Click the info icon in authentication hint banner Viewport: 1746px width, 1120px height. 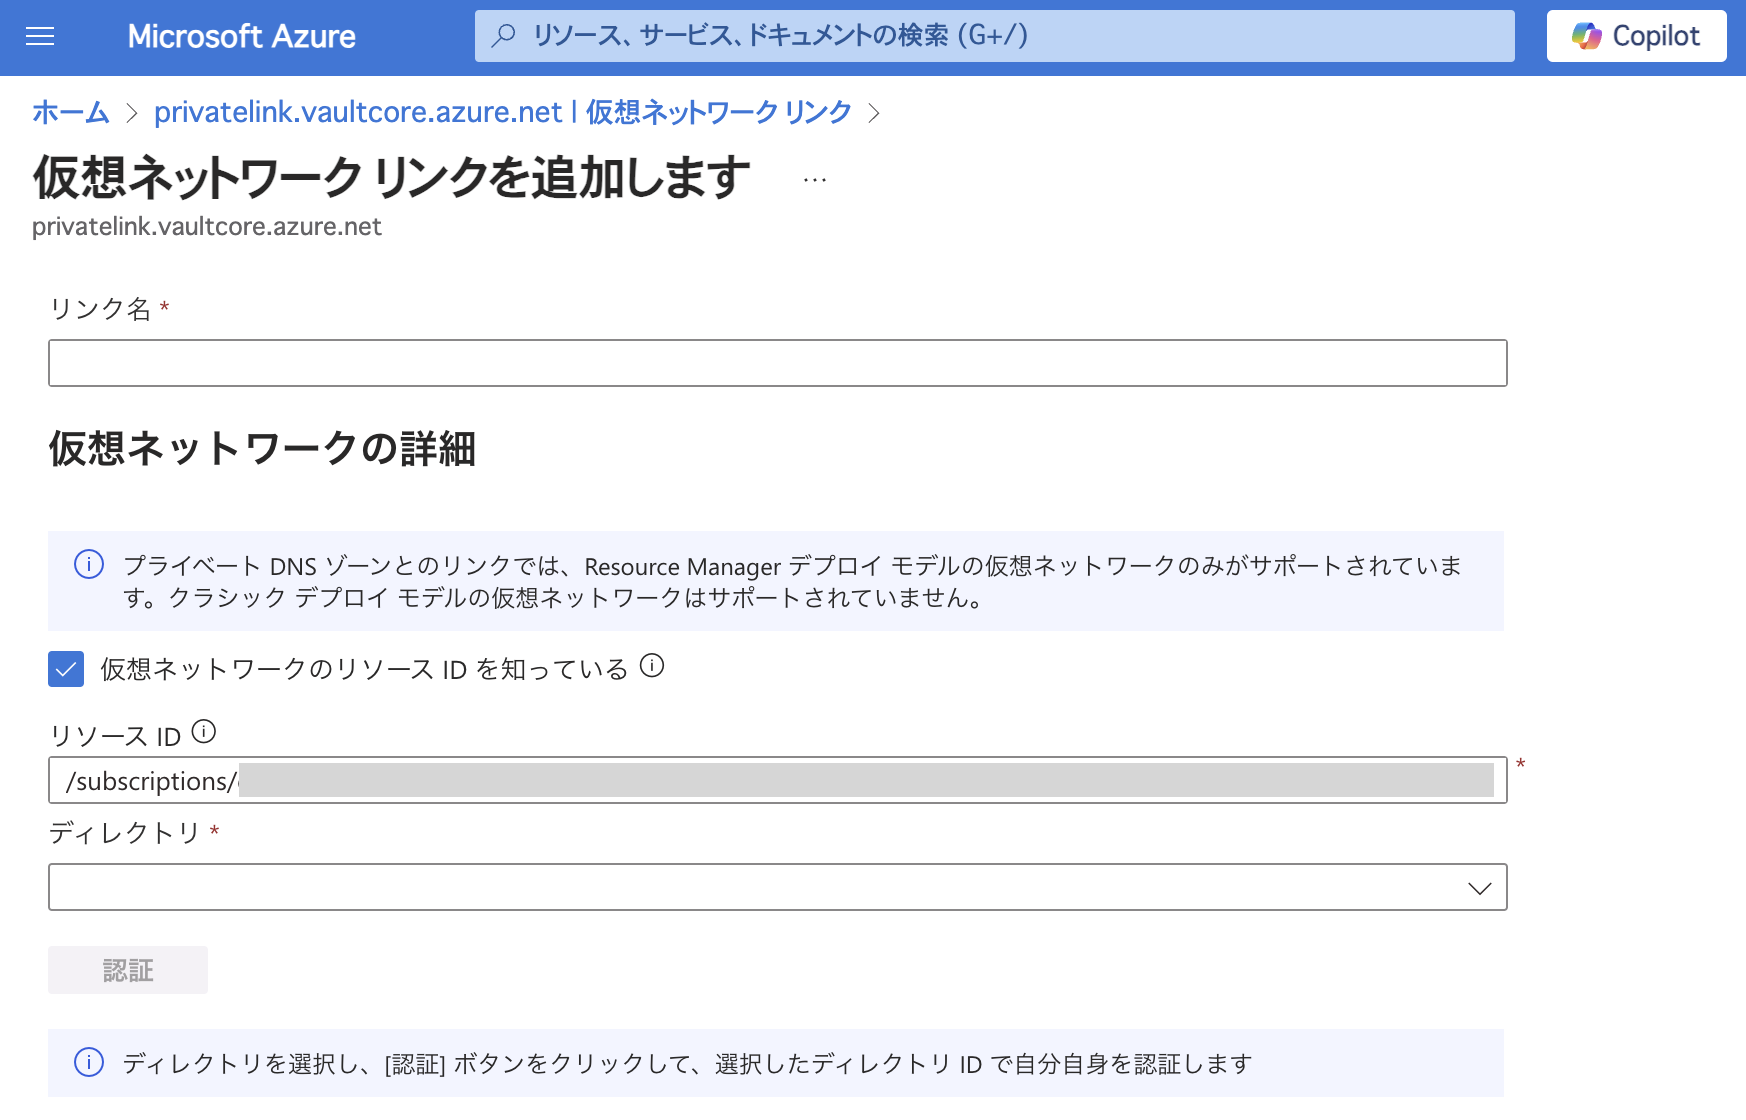click(x=89, y=1062)
